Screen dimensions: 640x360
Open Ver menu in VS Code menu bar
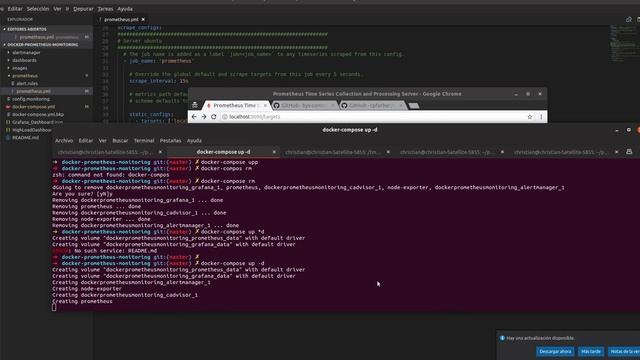click(x=57, y=9)
